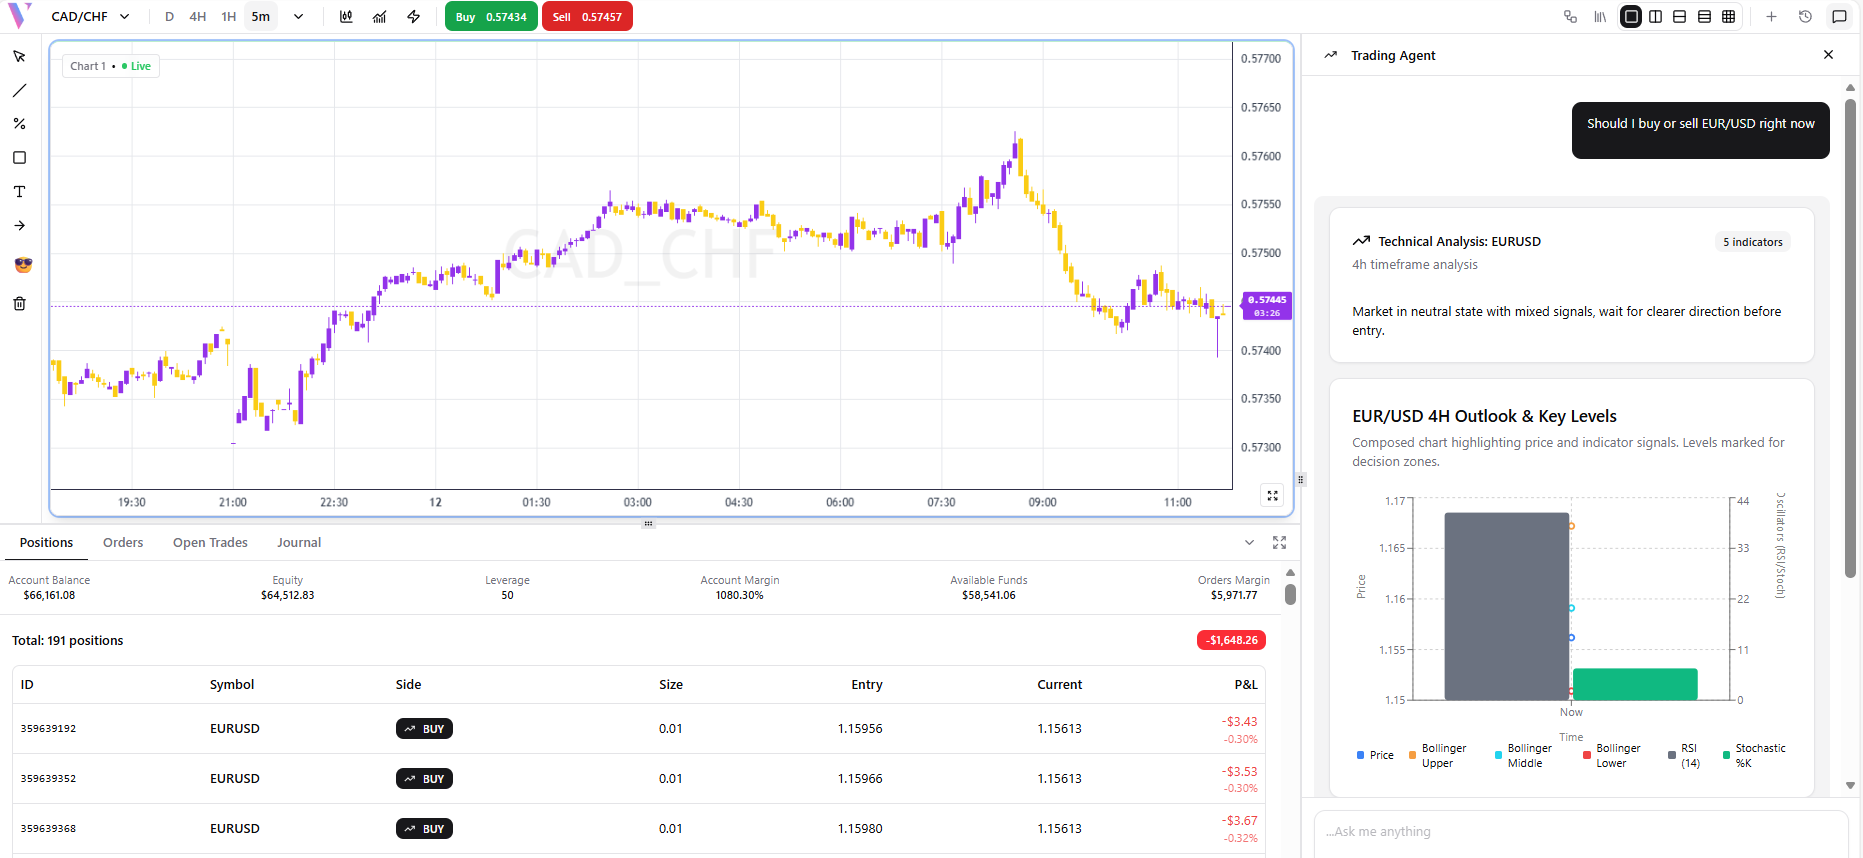The image size is (1863, 858).
Task: Open the chat history clock icon
Action: point(1805,17)
